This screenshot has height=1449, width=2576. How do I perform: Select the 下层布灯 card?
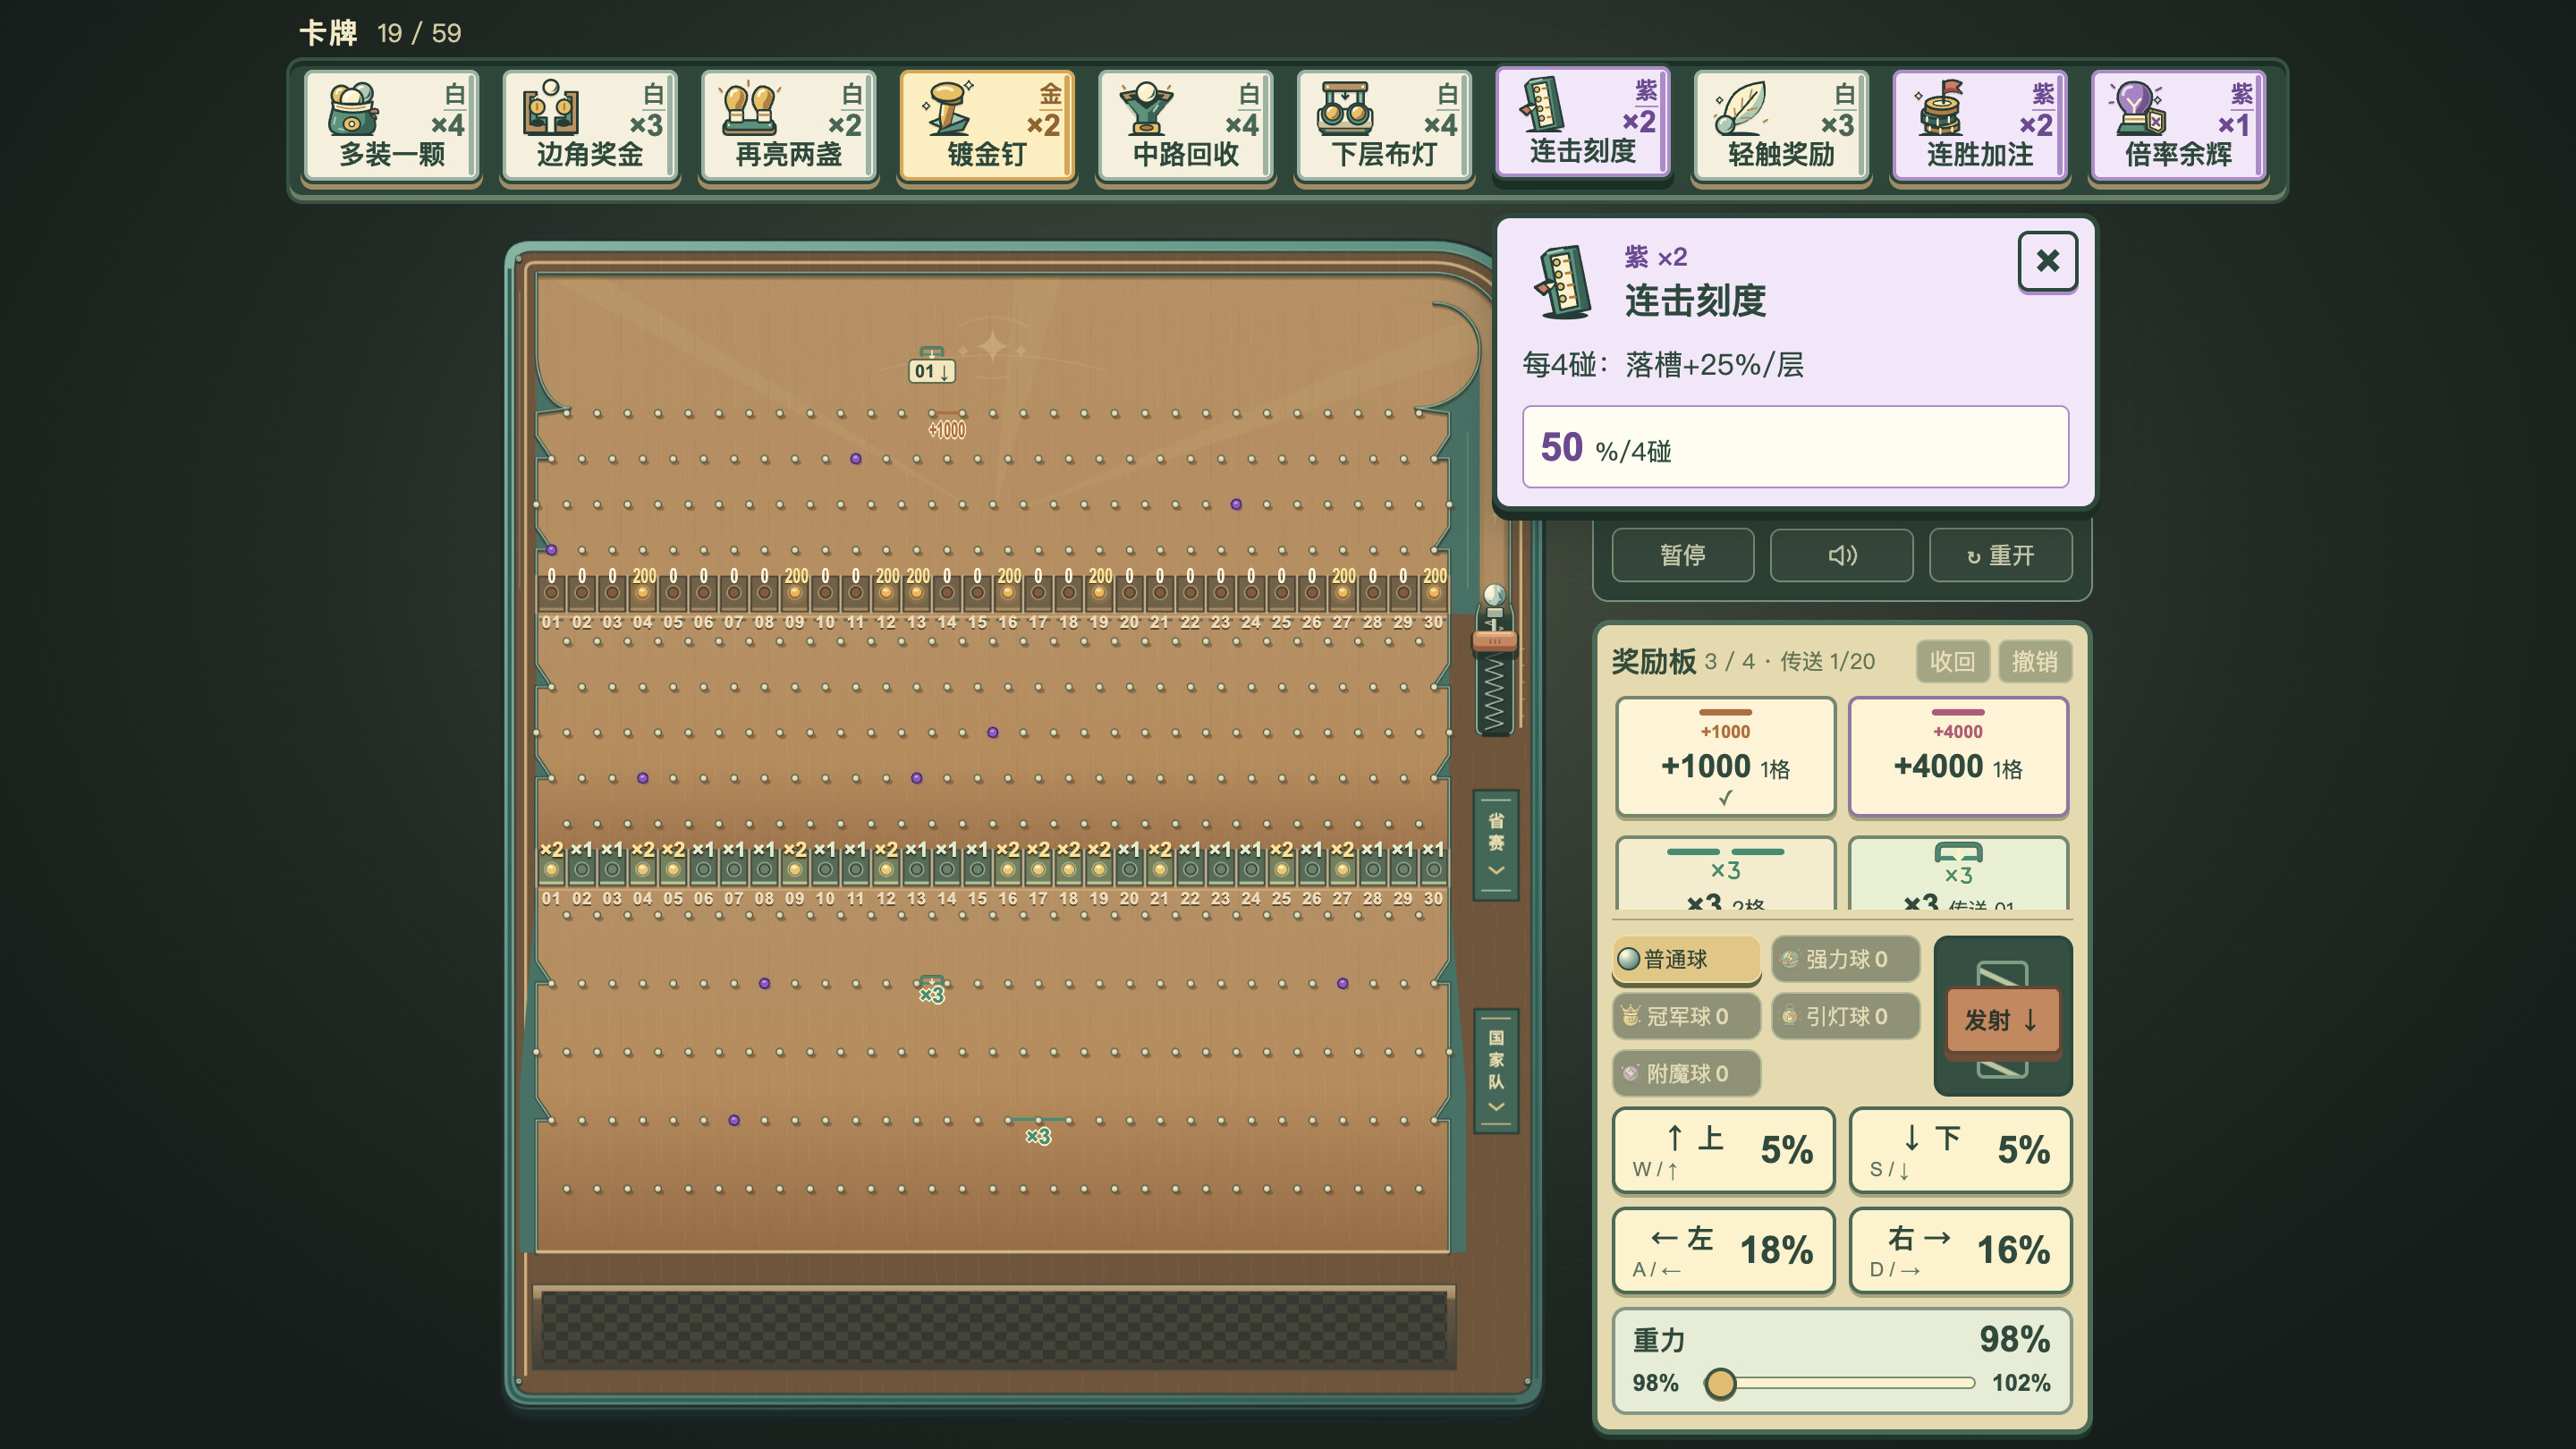1384,126
